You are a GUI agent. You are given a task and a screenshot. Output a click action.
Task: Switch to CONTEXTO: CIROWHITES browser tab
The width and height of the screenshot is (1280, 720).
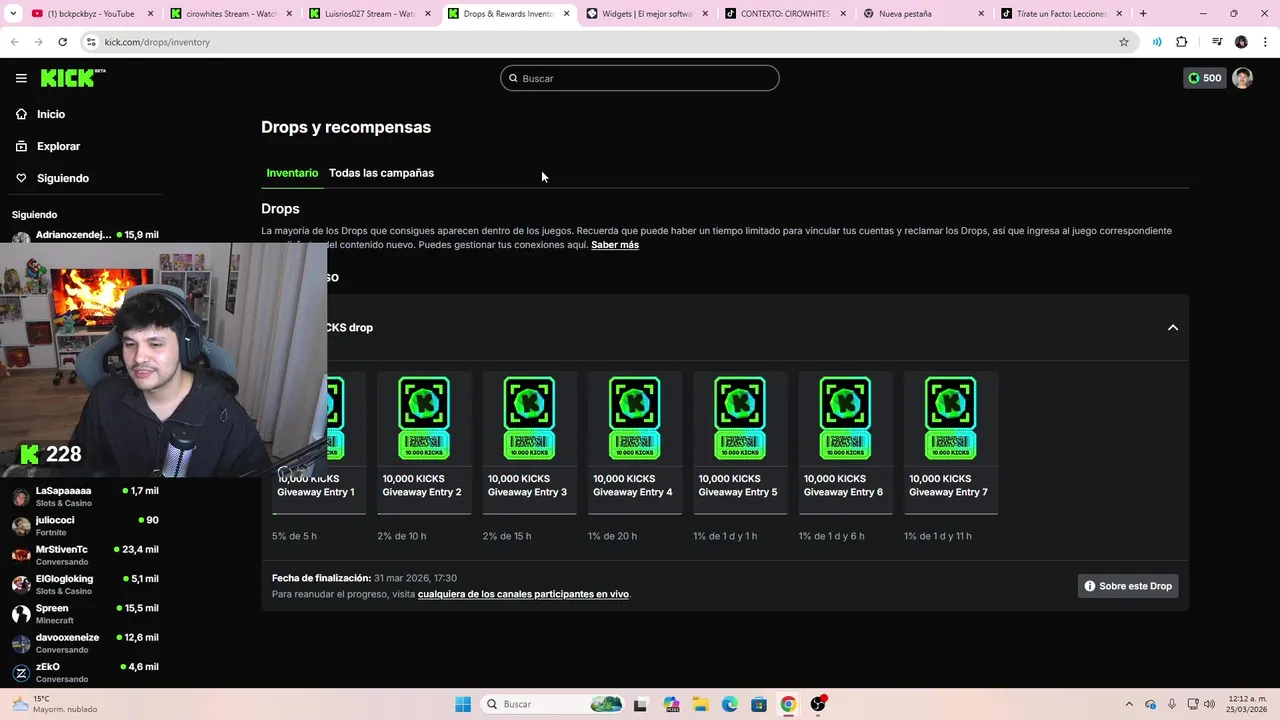click(x=786, y=14)
